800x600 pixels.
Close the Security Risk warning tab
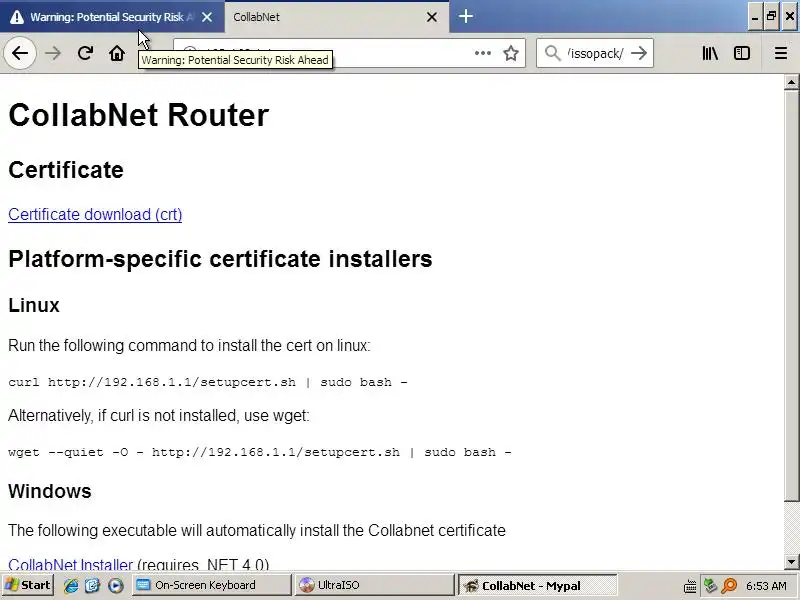click(x=207, y=17)
